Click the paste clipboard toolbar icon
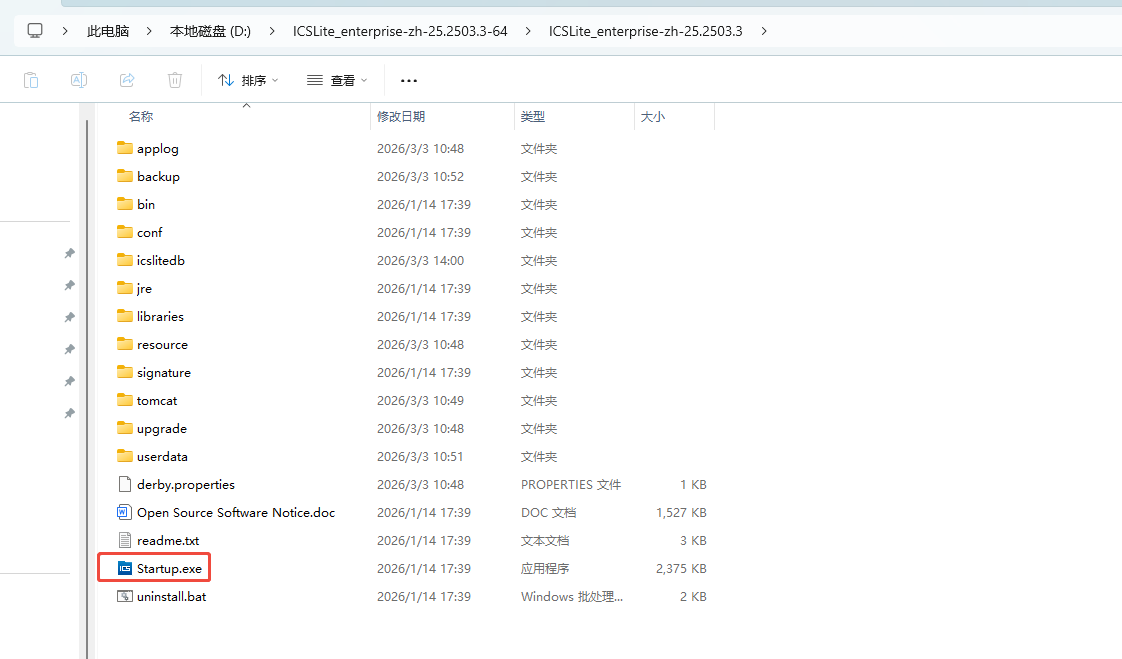The height and width of the screenshot is (659, 1122). 31,80
